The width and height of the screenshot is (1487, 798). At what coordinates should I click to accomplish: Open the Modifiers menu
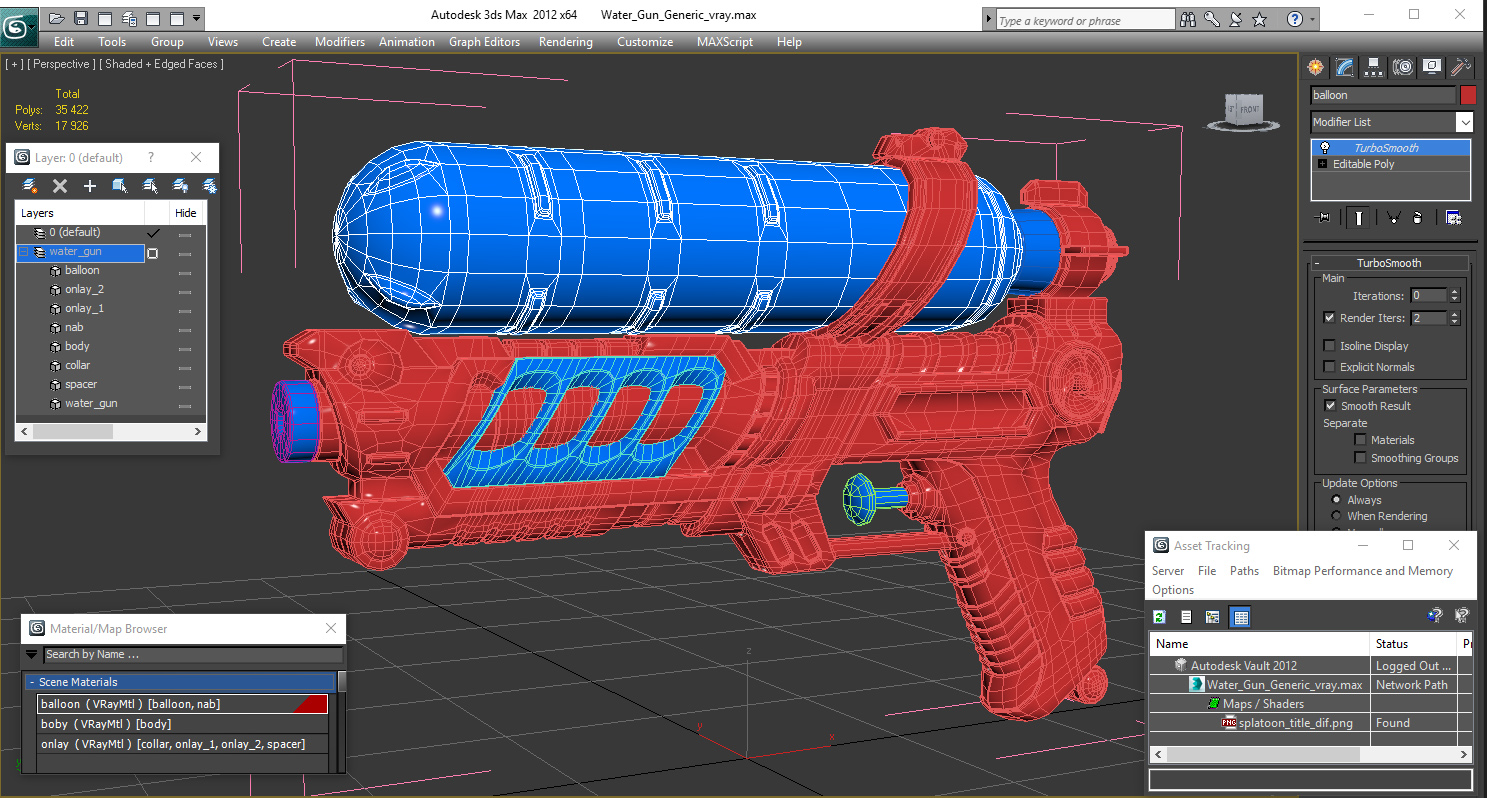pos(340,42)
